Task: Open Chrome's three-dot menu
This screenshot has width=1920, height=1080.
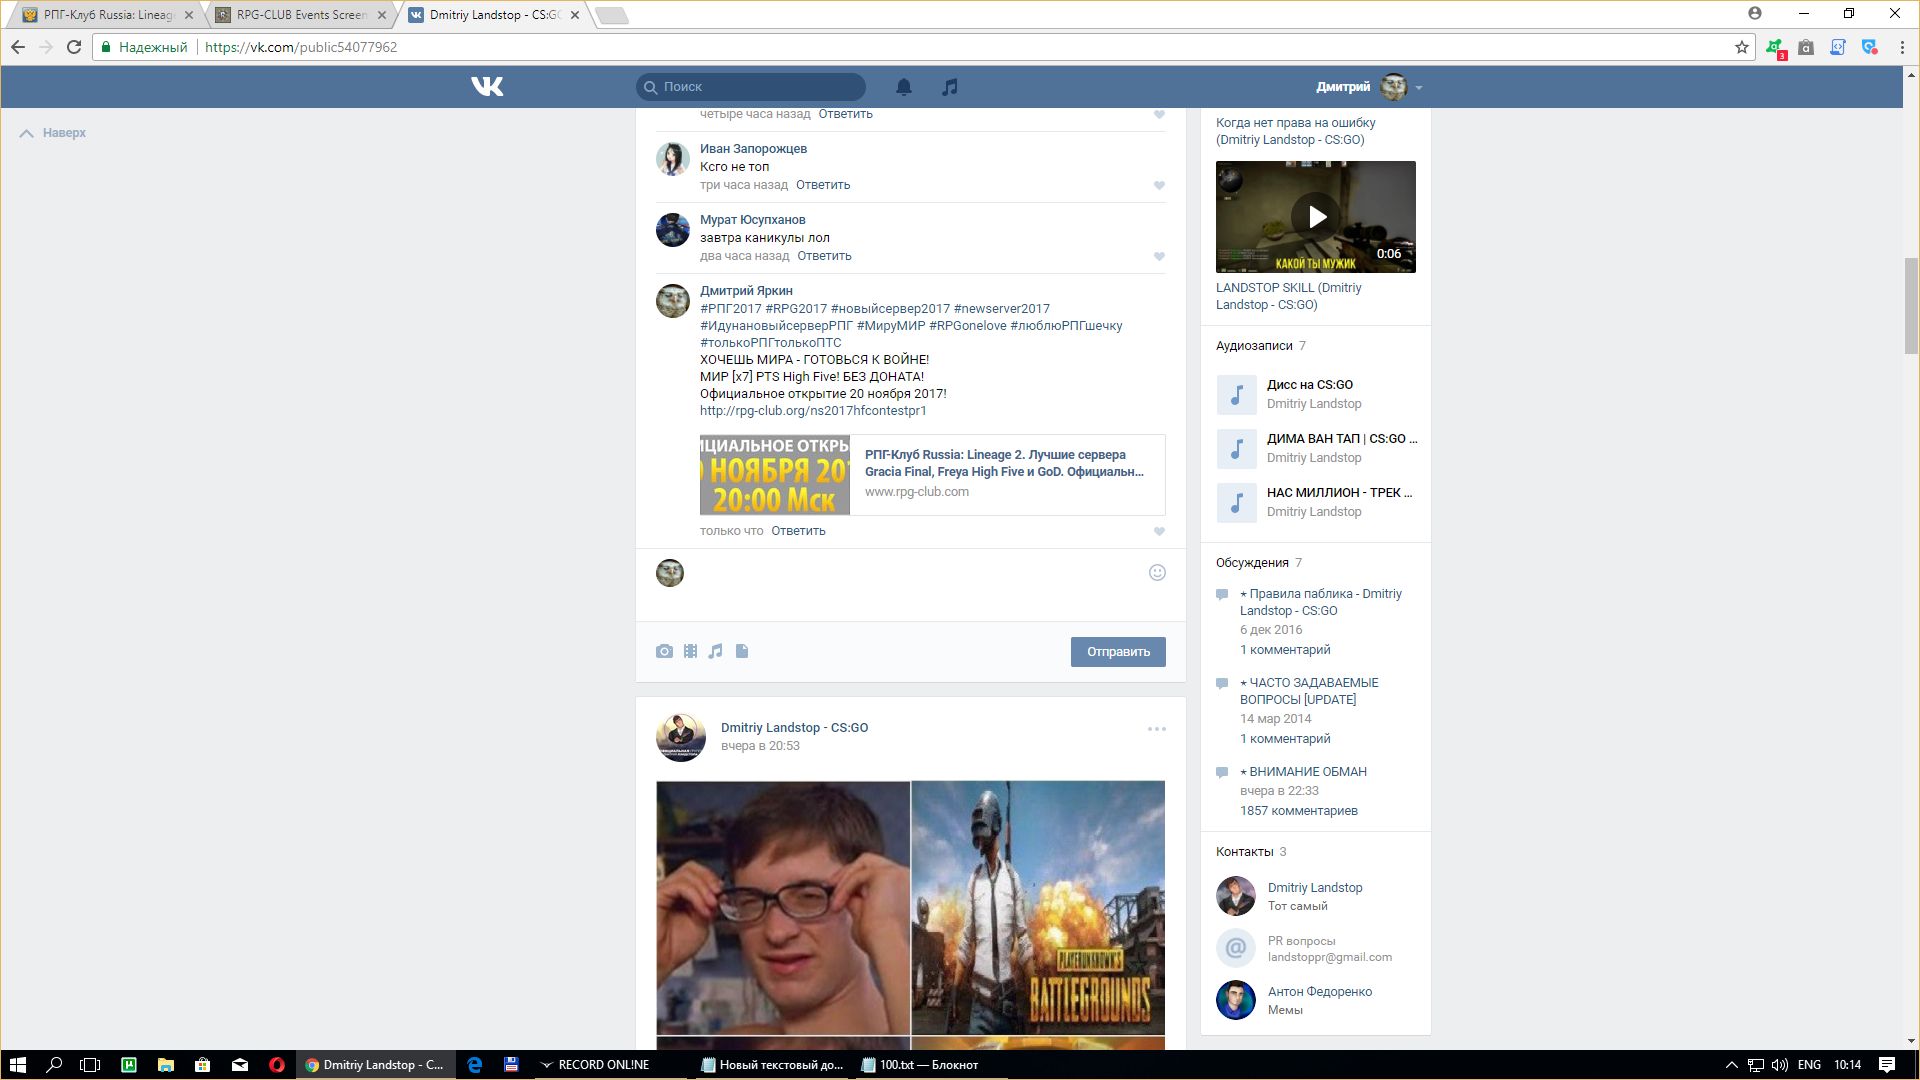Action: (1902, 47)
